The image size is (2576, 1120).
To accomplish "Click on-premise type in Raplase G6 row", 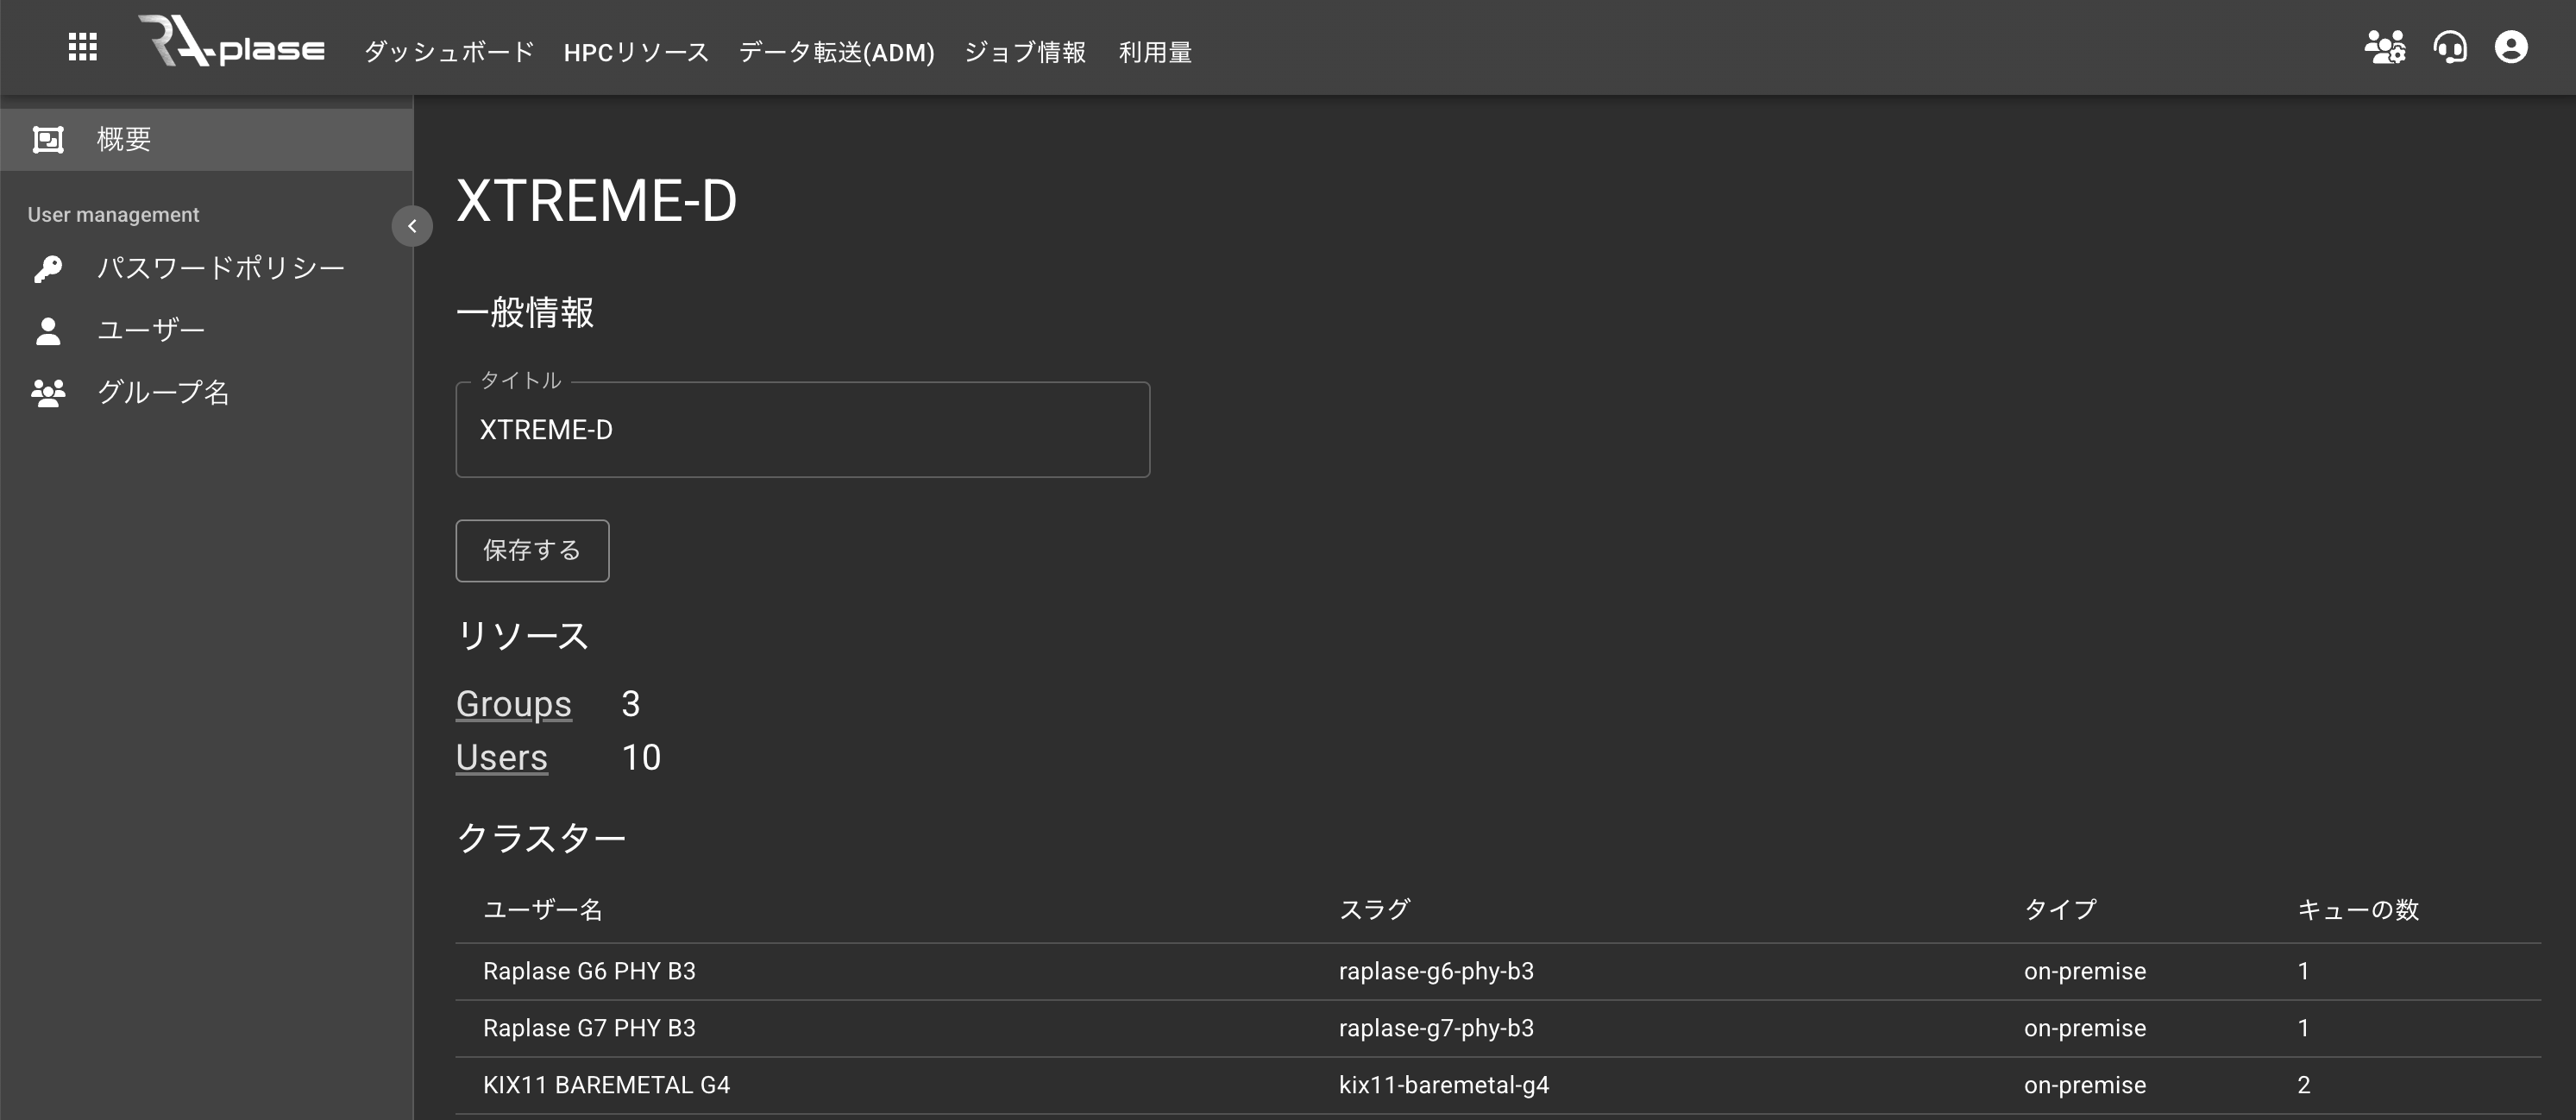I will (2085, 971).
